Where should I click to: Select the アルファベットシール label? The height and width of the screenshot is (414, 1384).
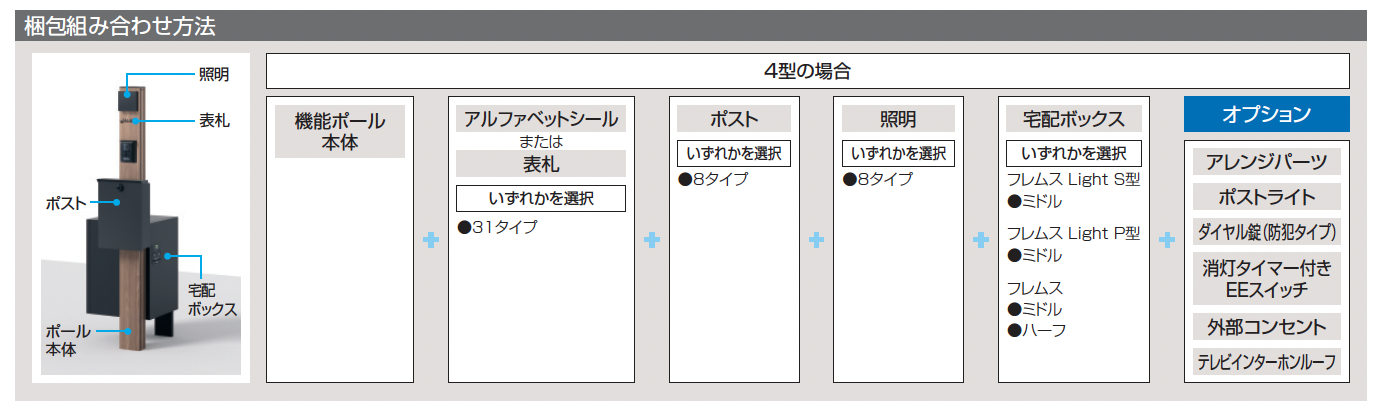(x=541, y=119)
